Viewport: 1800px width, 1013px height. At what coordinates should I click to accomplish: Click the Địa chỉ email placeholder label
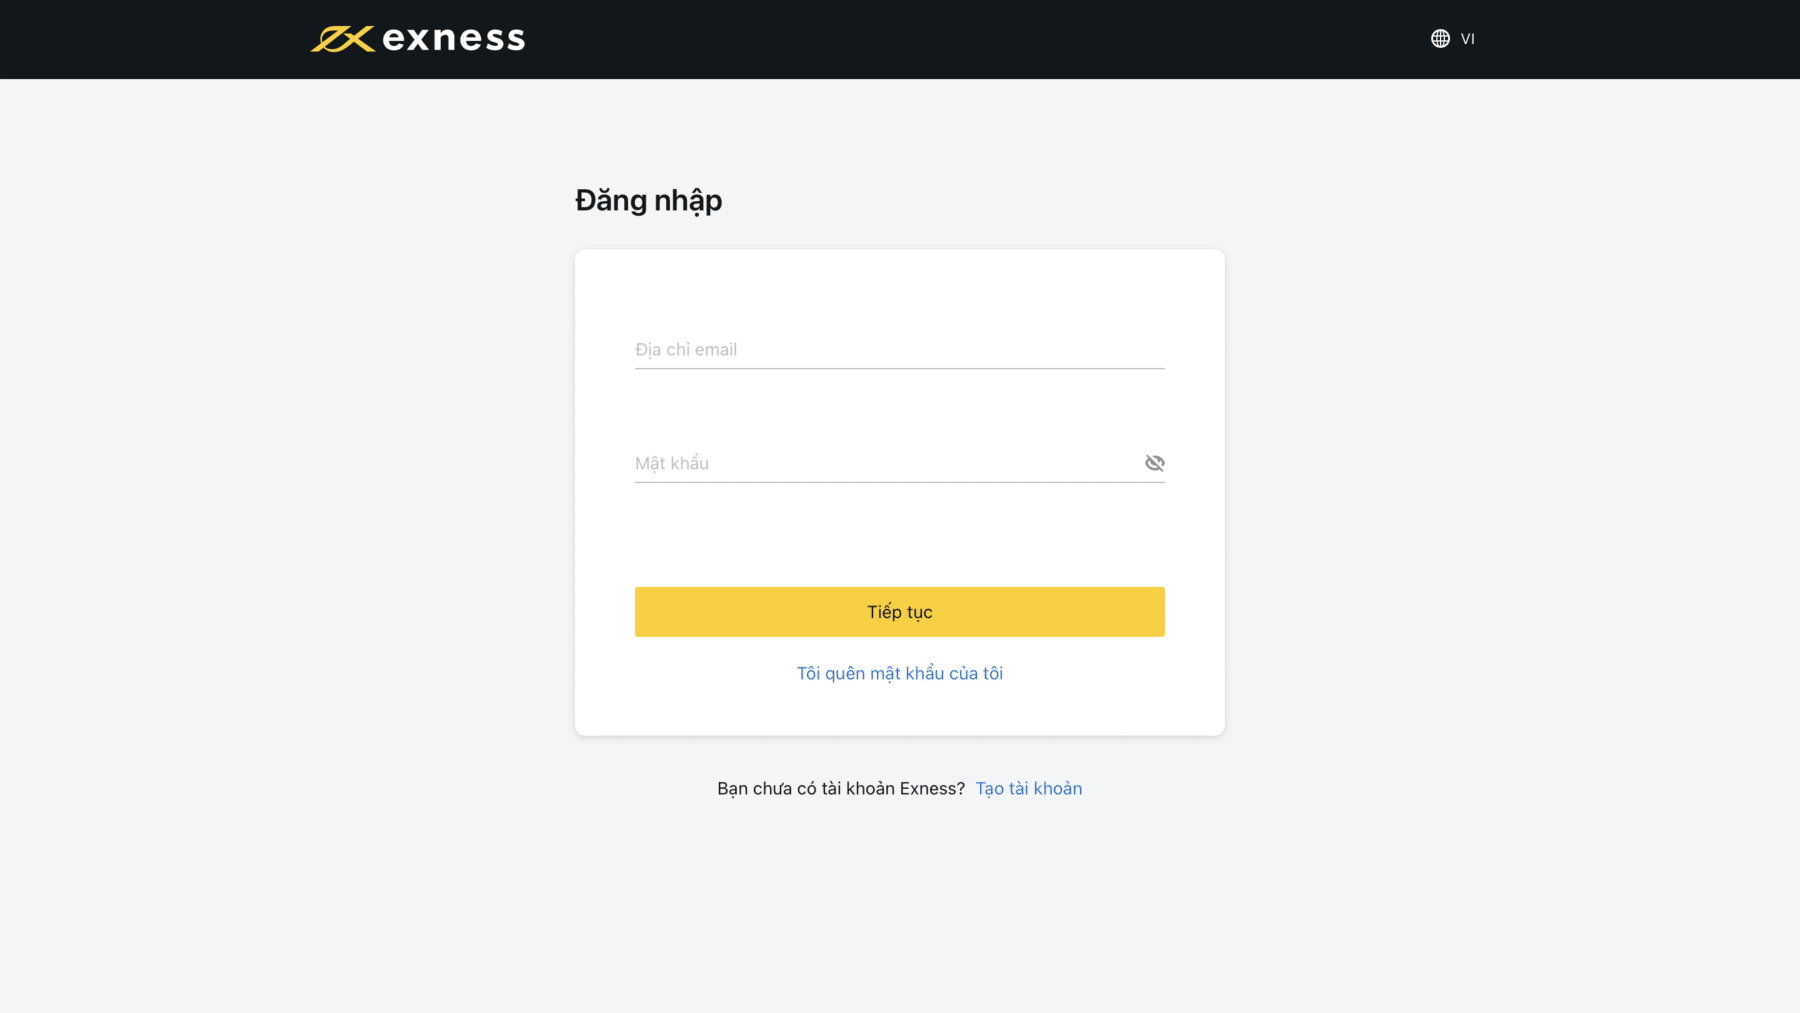686,350
